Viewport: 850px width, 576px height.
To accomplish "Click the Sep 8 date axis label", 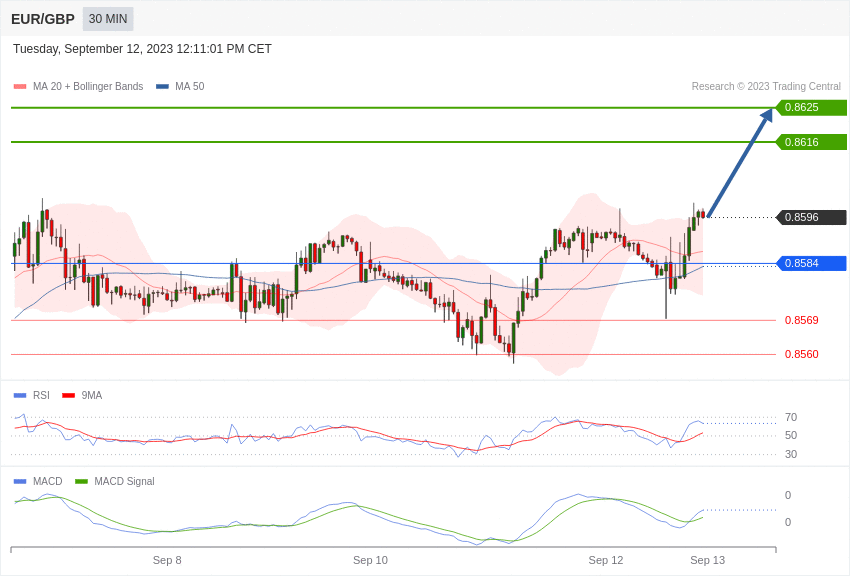I will pyautogui.click(x=167, y=560).
